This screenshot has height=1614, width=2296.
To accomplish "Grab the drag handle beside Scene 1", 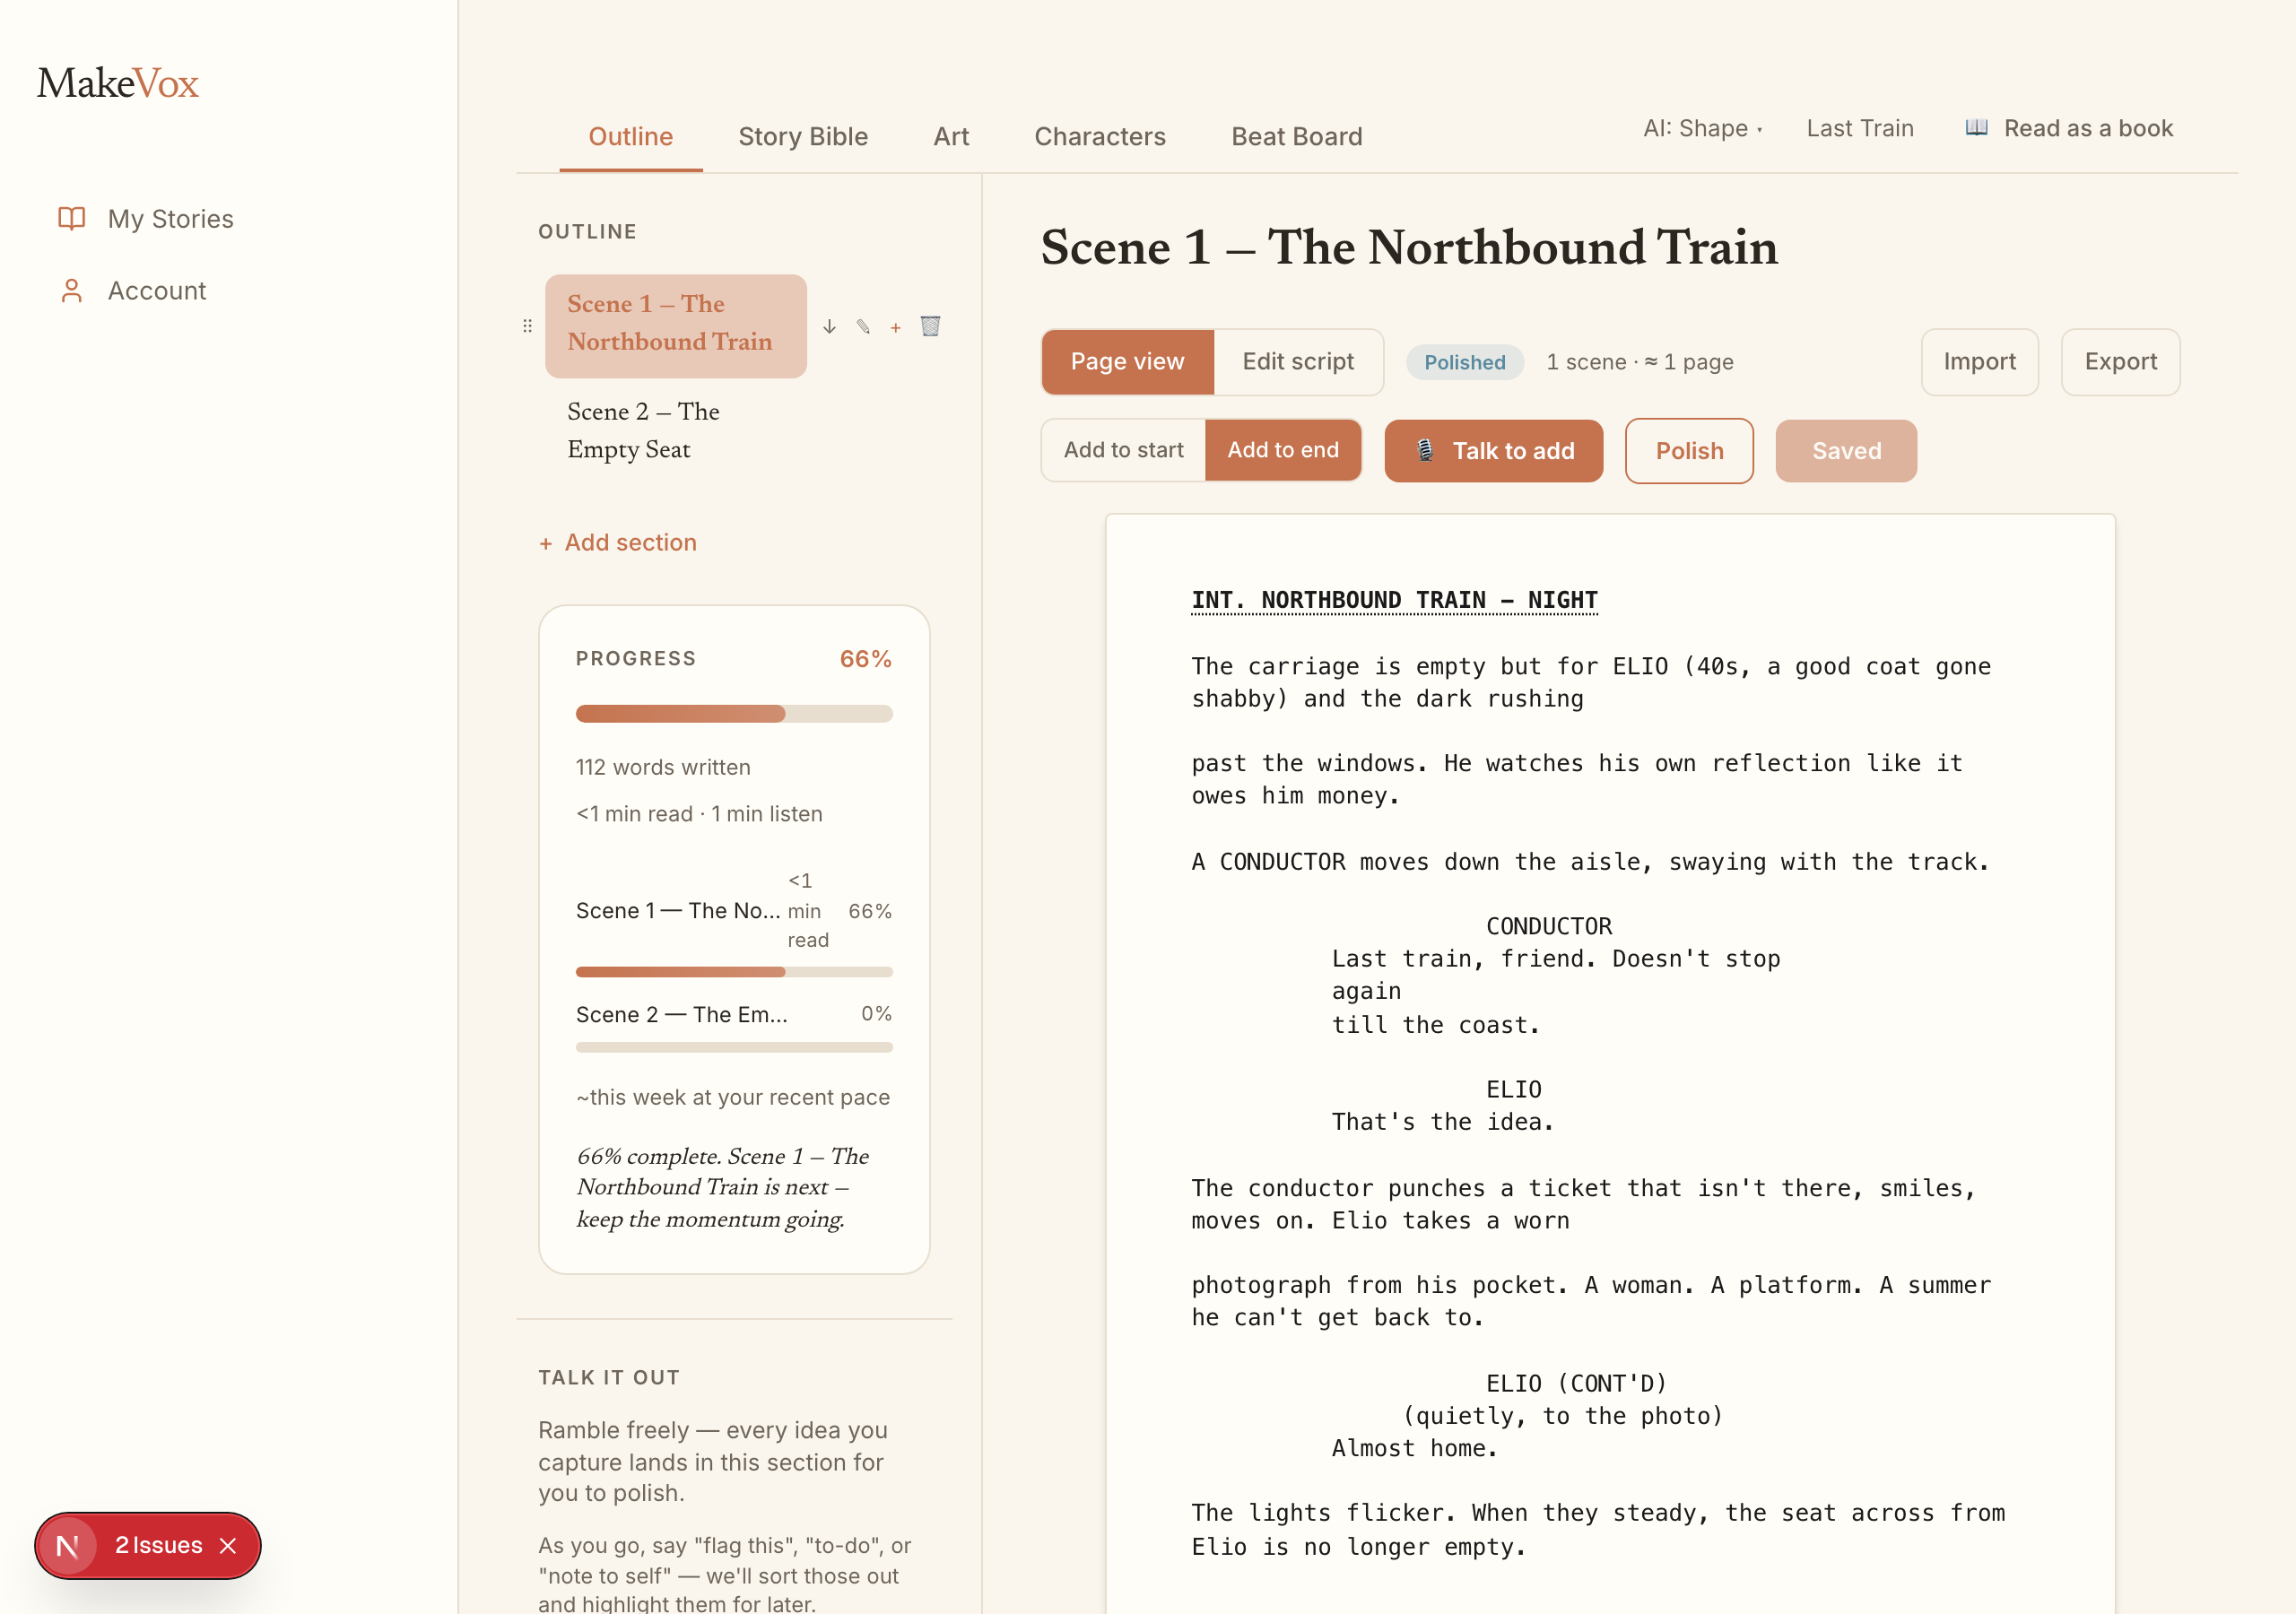I will (x=527, y=326).
